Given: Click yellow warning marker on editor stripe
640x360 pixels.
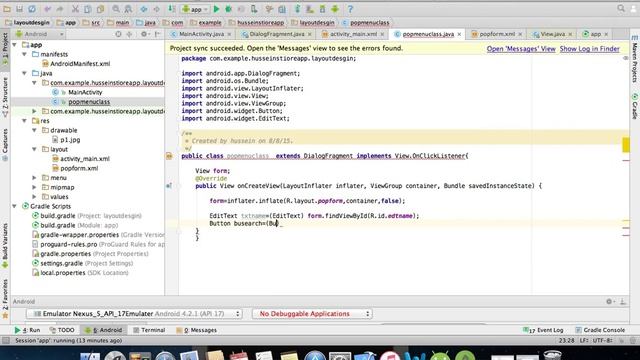Looking at the screenshot, I should (x=626, y=145).
